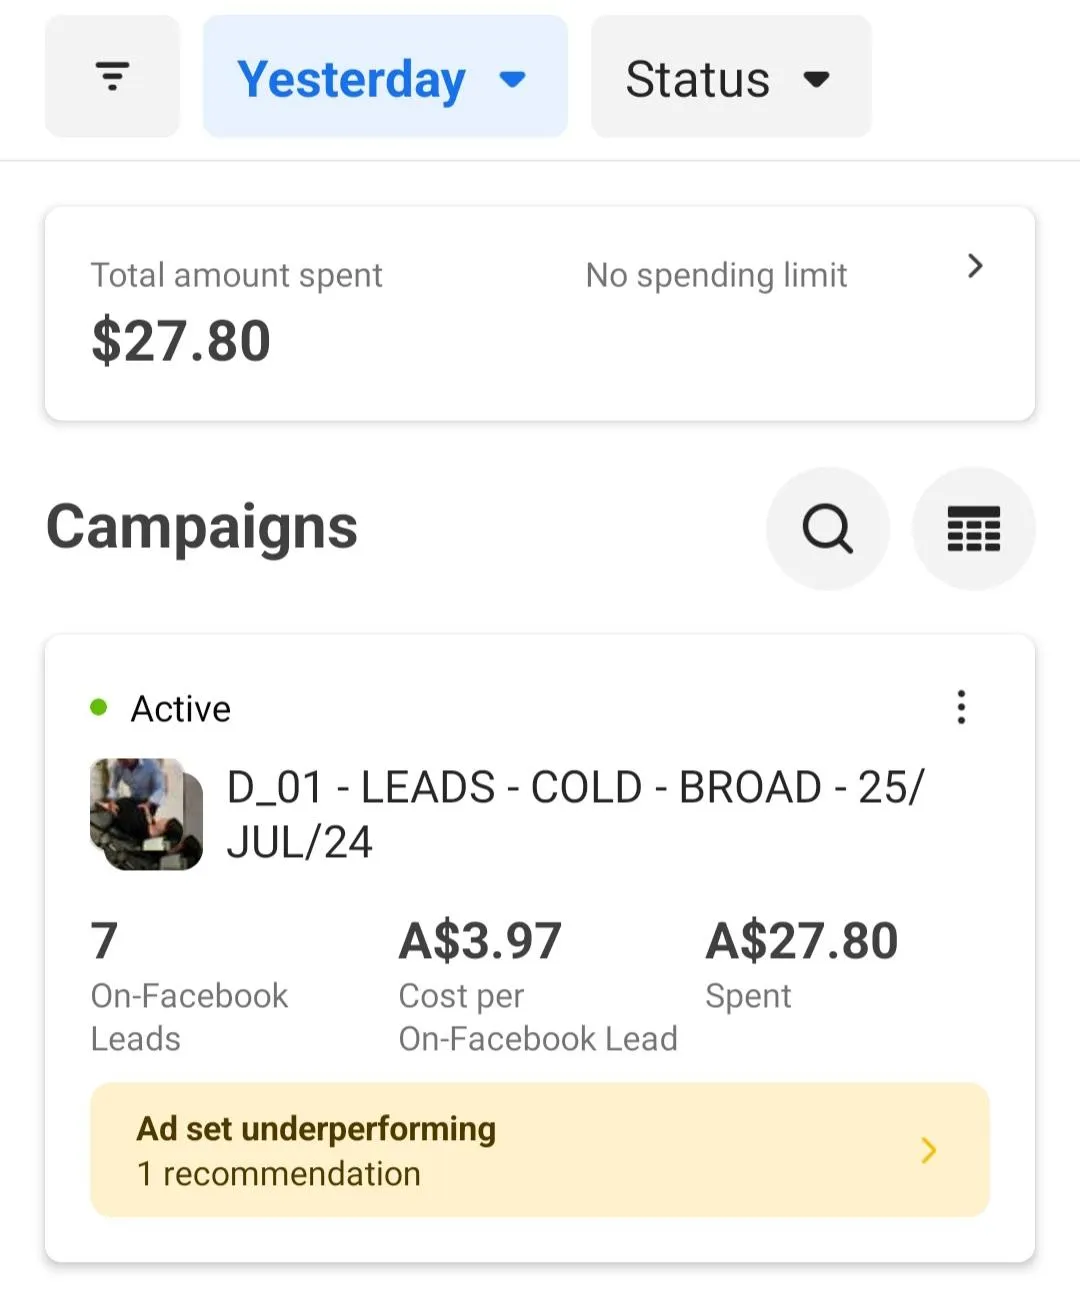The height and width of the screenshot is (1292, 1080).
Task: Tap the yellow arrow on underperforming banner
Action: [x=929, y=1150]
